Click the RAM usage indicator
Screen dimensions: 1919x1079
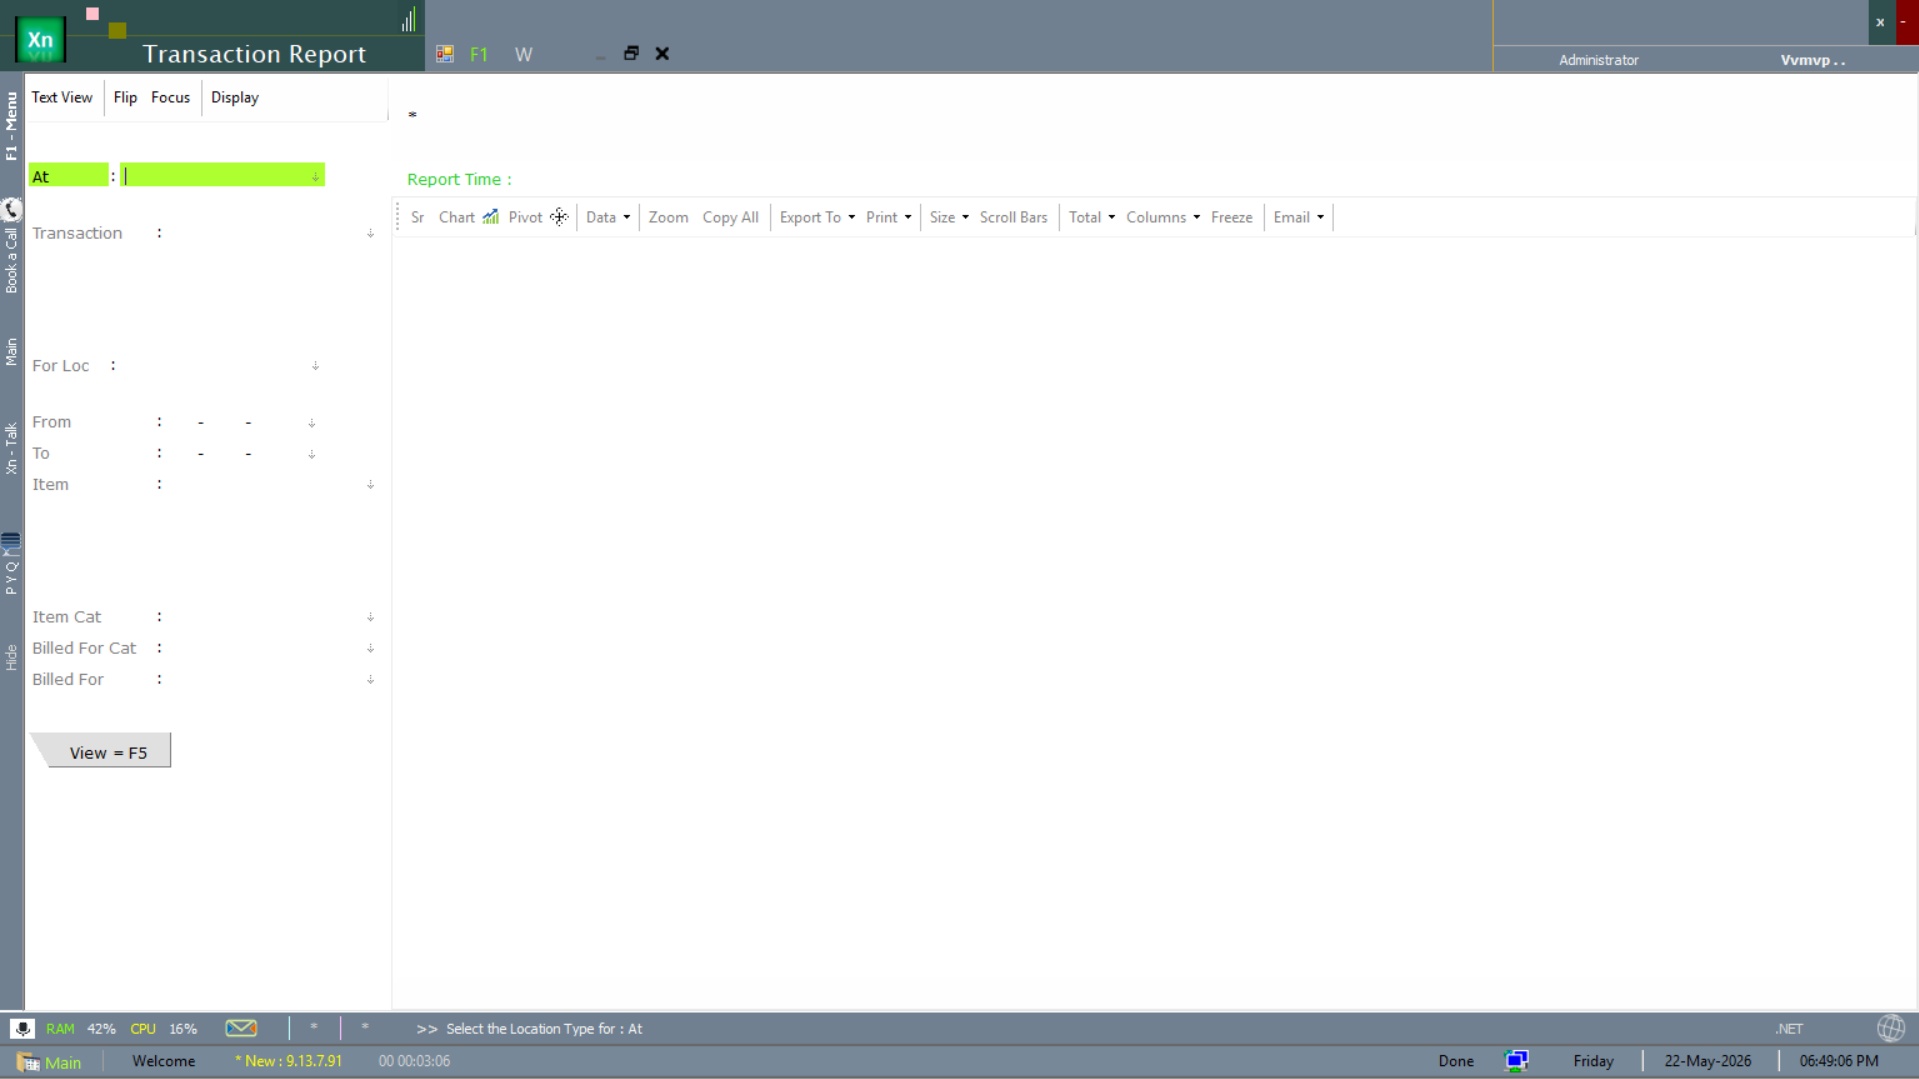(x=81, y=1029)
